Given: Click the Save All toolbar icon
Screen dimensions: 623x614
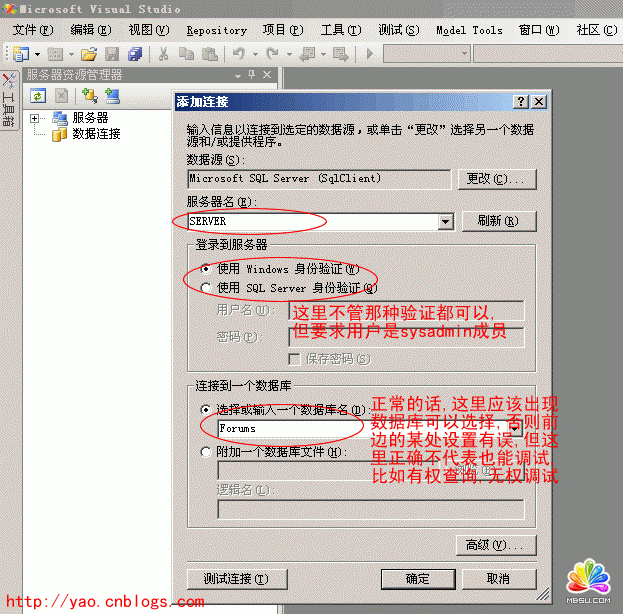Looking at the screenshot, I should pos(135,54).
